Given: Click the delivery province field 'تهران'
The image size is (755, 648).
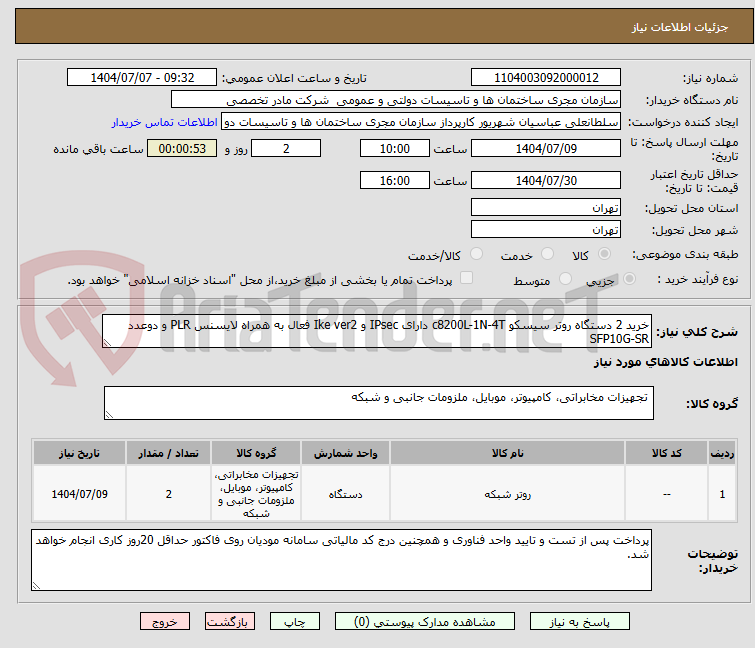Looking at the screenshot, I should 546,208.
